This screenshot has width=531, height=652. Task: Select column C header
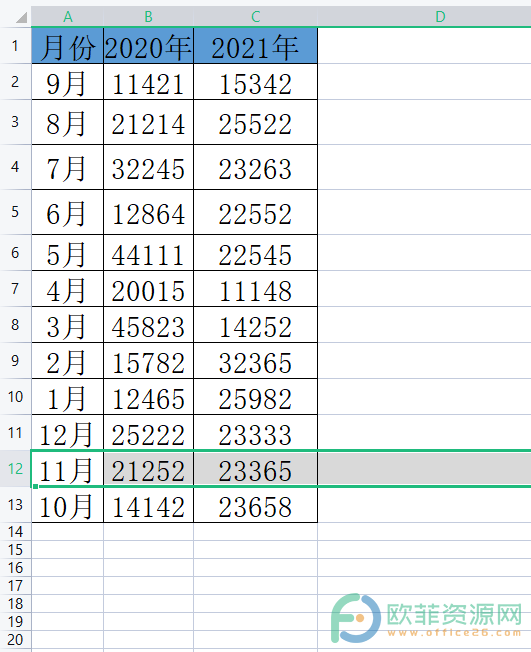pyautogui.click(x=255, y=17)
